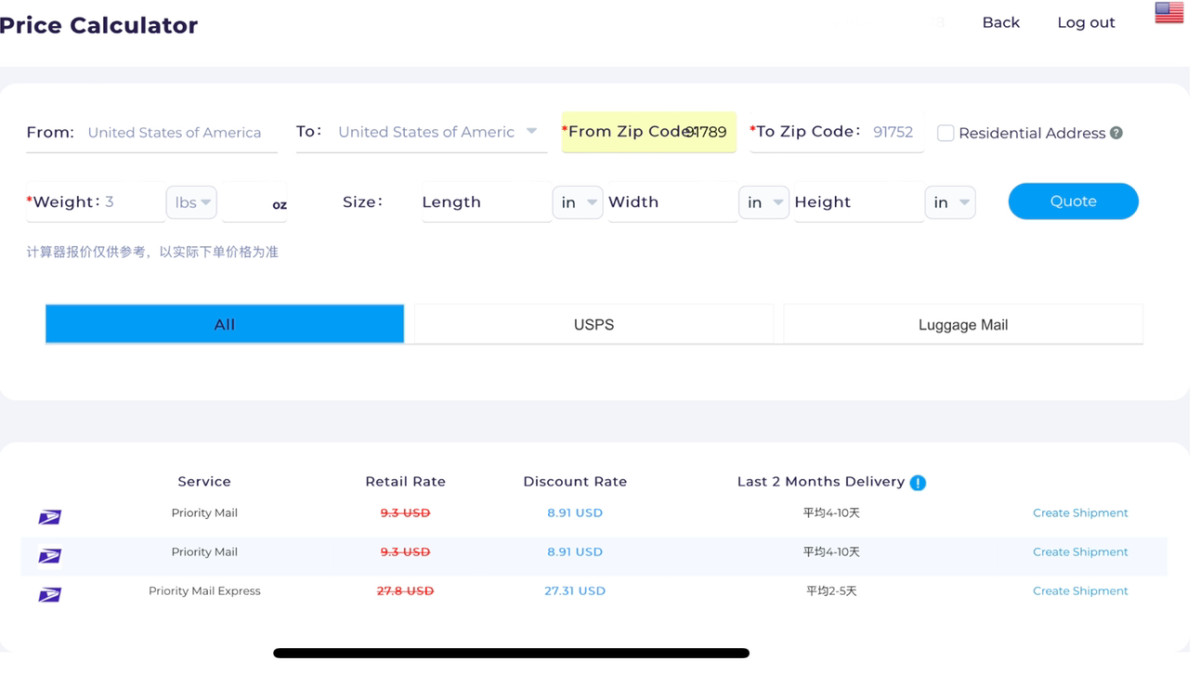Enable the Residential Address checkbox
Viewport: 1200px width, 674px height.
[x=945, y=133]
